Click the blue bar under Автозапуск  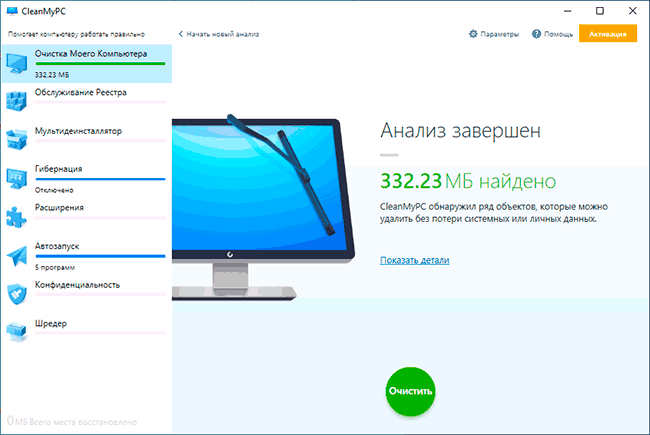(x=100, y=256)
